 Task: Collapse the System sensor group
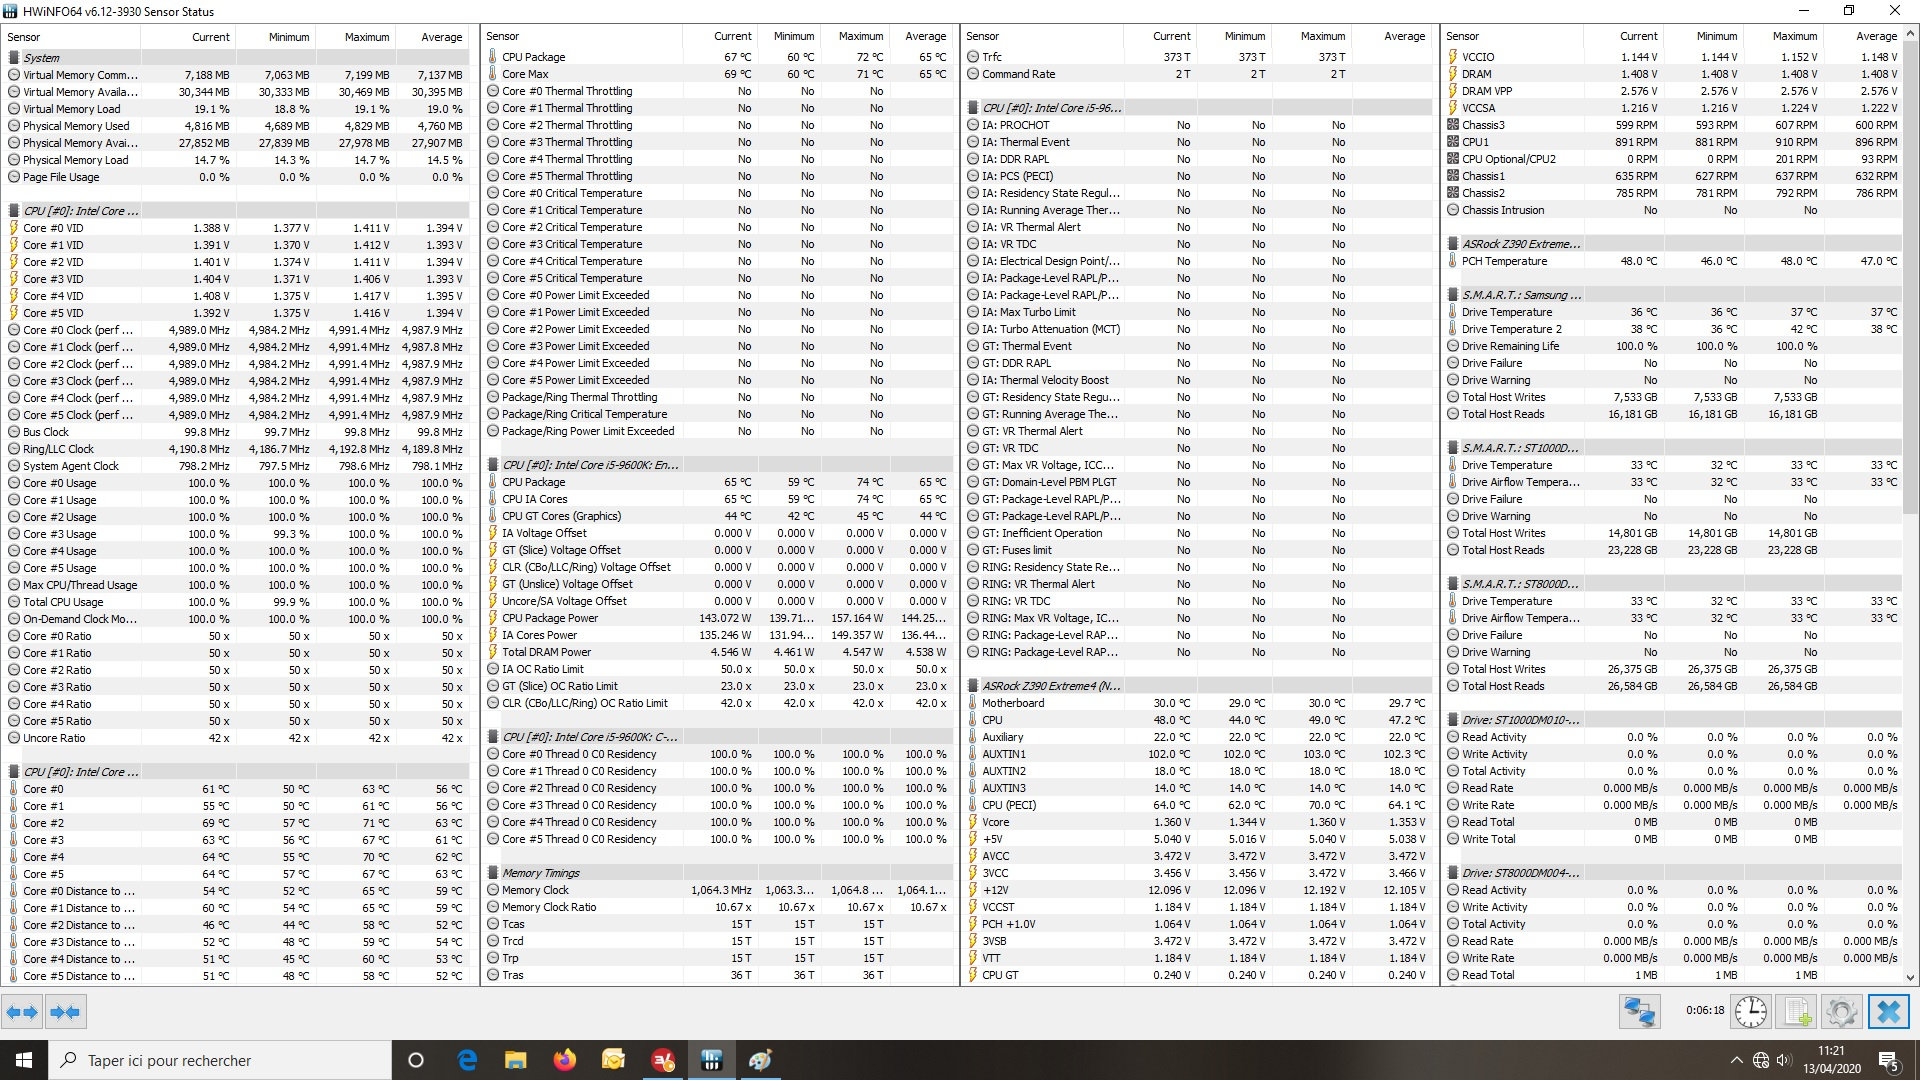point(42,58)
